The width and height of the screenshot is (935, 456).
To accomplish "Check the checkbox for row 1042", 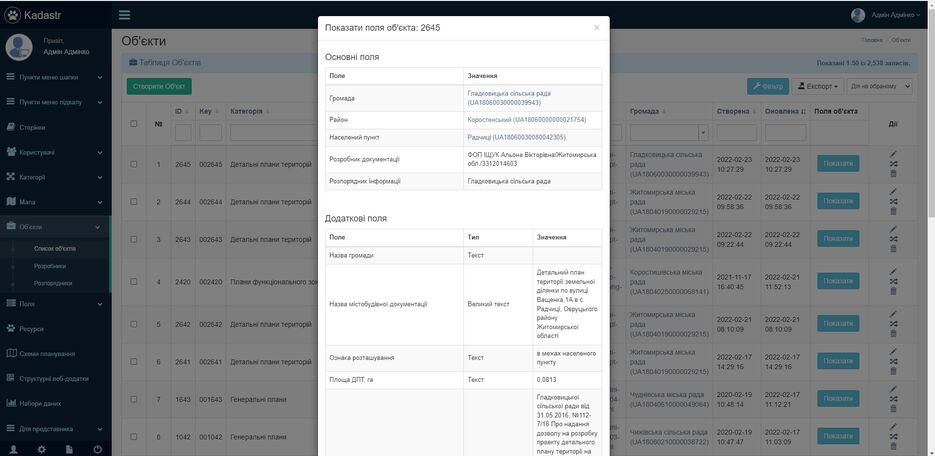I will 134,436.
